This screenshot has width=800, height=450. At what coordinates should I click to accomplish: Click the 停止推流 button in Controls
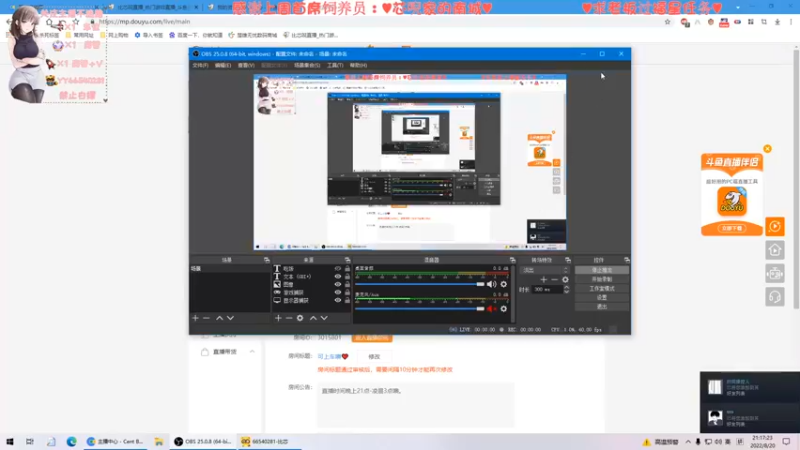pos(602,270)
